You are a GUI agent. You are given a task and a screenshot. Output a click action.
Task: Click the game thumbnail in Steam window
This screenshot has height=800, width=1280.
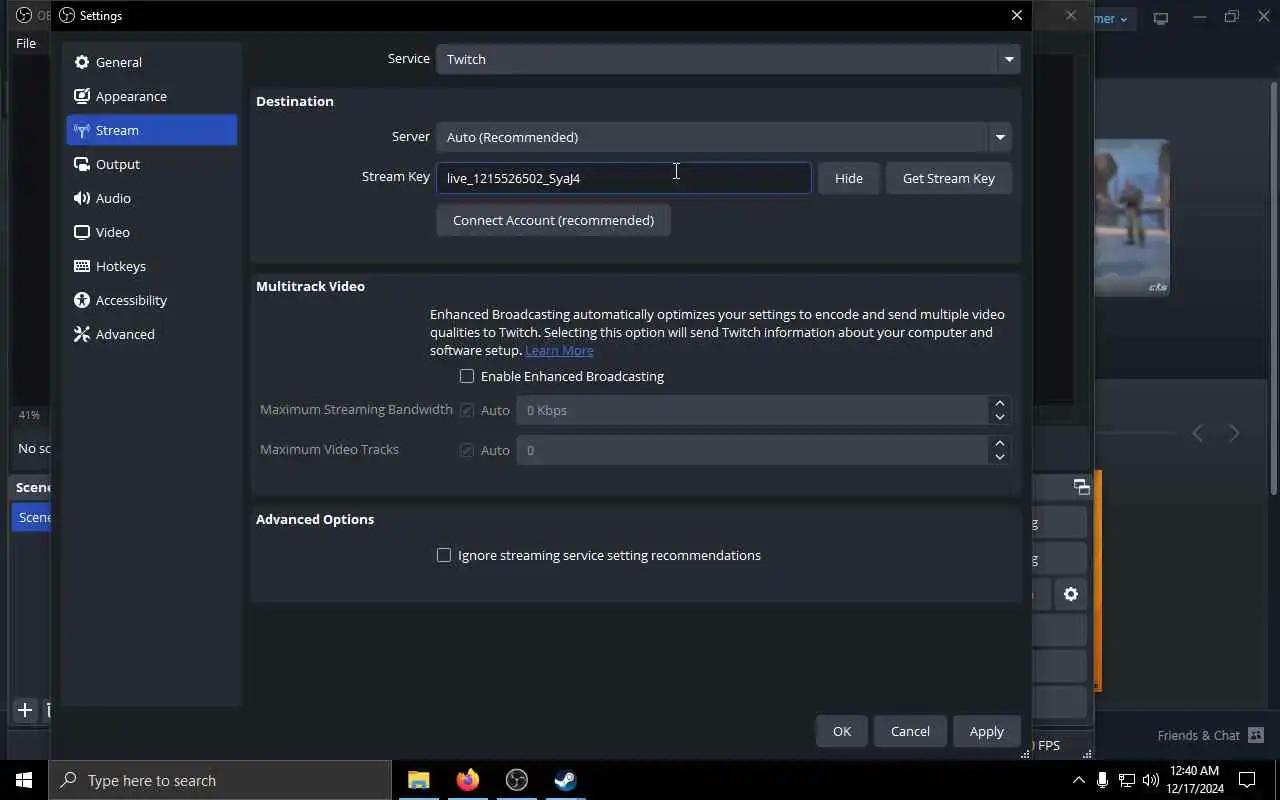pos(1132,217)
